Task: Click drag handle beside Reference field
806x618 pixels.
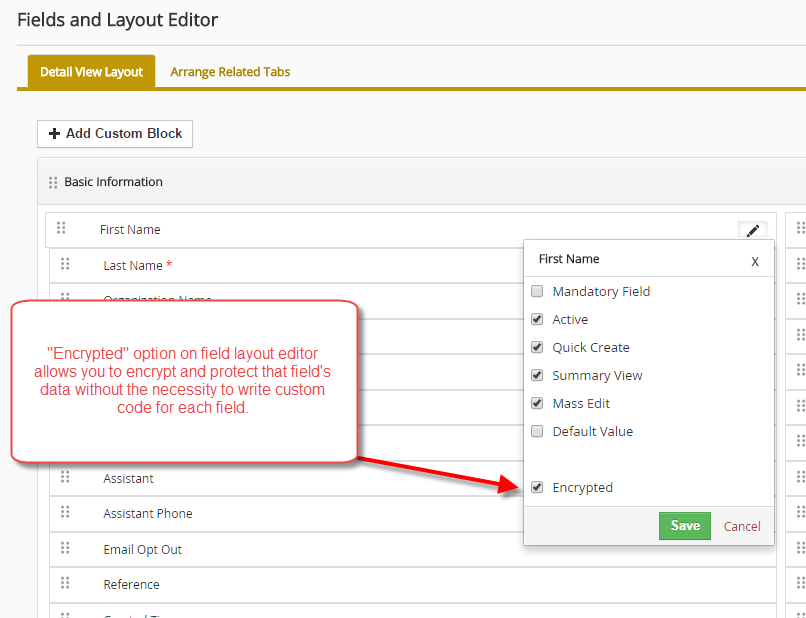Action: click(x=65, y=583)
